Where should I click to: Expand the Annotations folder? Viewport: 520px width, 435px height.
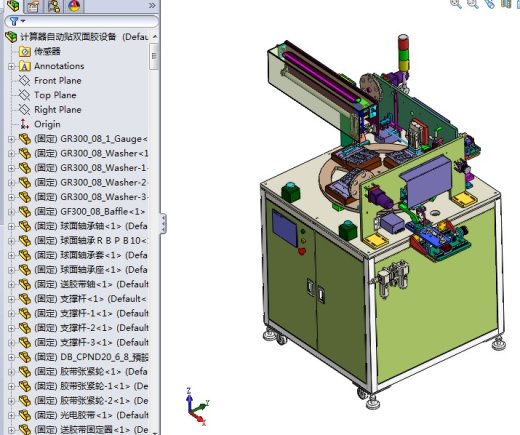11,66
